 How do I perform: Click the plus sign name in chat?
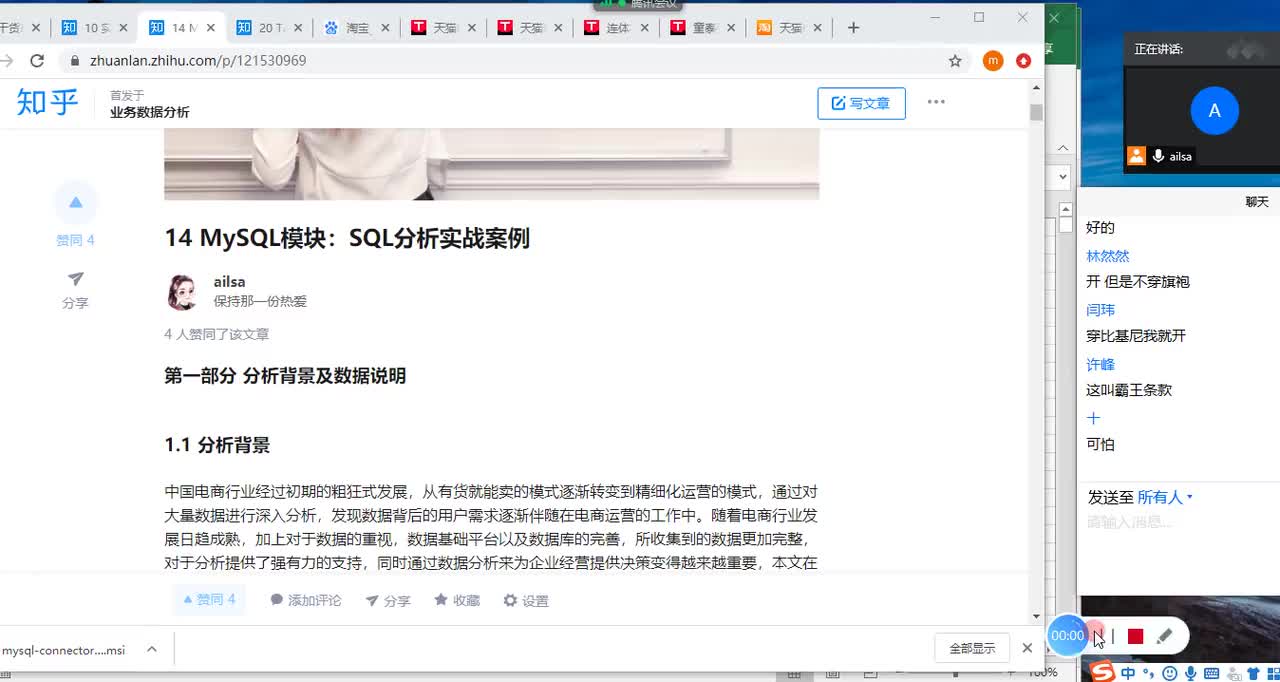(1093, 418)
